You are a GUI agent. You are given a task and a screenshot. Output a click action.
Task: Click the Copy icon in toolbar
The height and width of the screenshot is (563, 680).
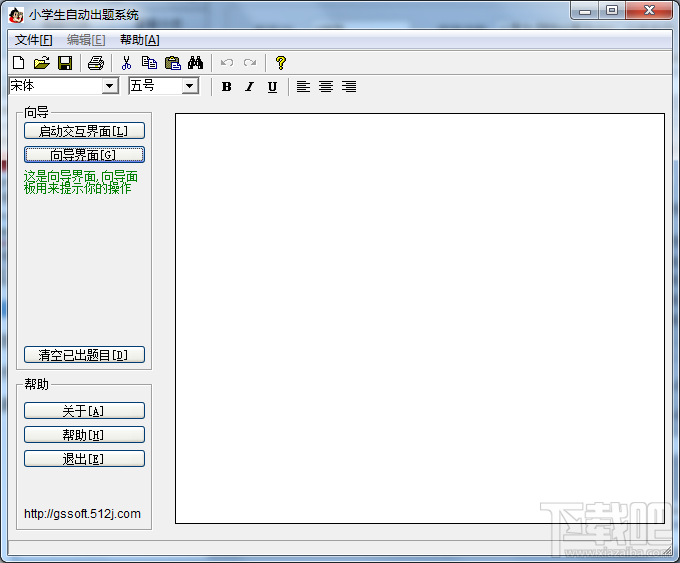[150, 63]
